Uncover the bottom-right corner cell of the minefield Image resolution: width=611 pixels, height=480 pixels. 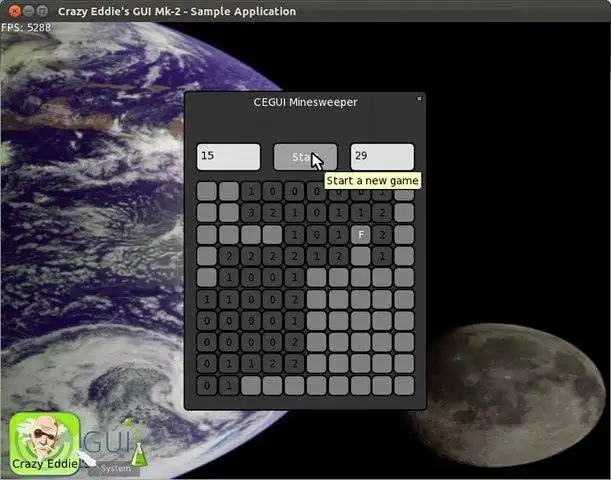pyautogui.click(x=404, y=385)
